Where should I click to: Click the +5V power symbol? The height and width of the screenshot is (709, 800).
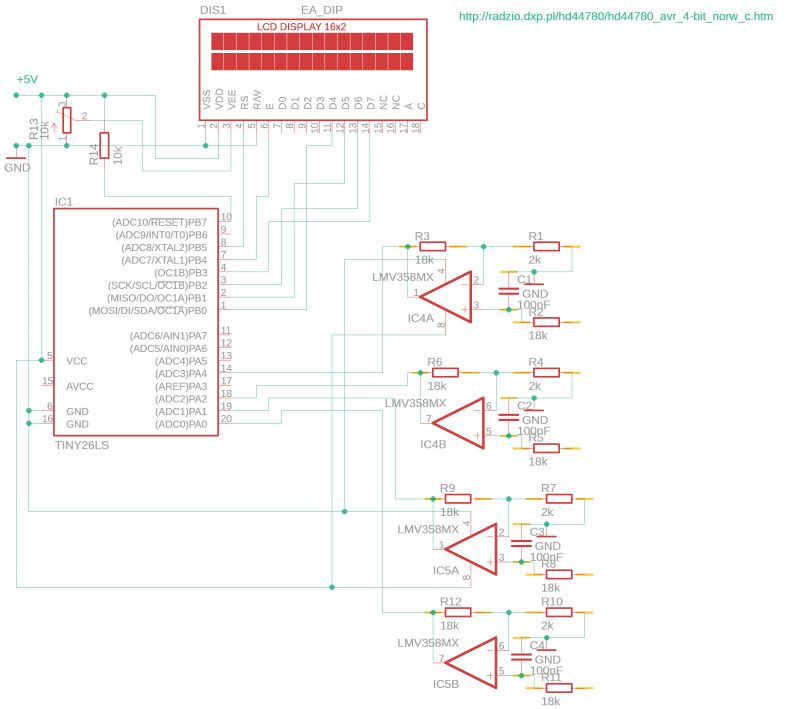click(x=25, y=78)
